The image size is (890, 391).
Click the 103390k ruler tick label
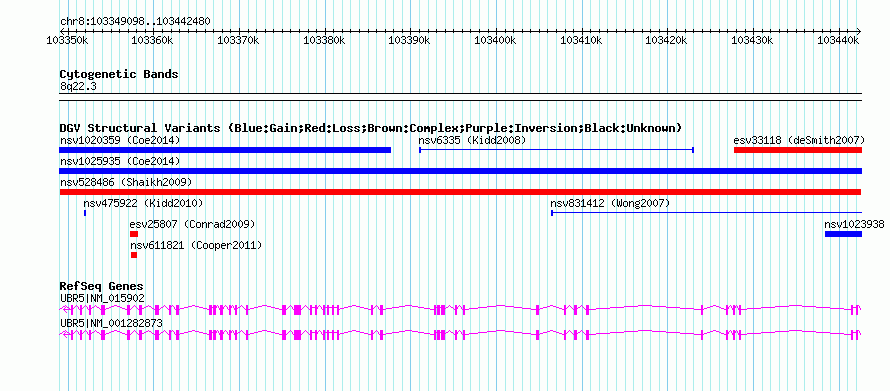[x=410, y=40]
